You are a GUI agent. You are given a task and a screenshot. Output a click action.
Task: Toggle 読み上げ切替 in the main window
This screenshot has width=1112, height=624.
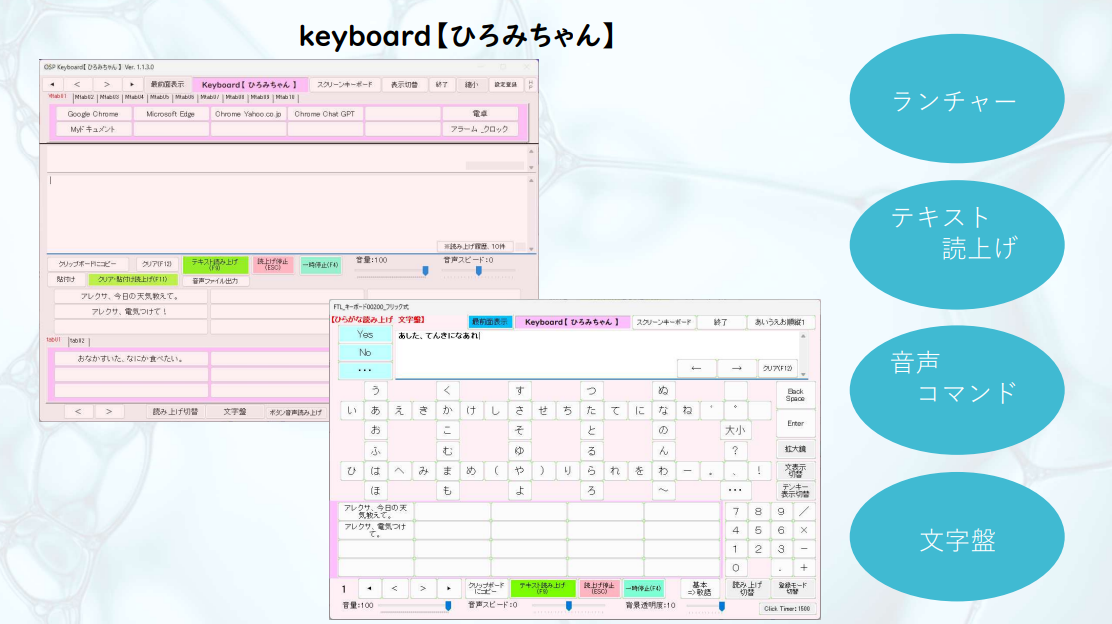(x=175, y=411)
